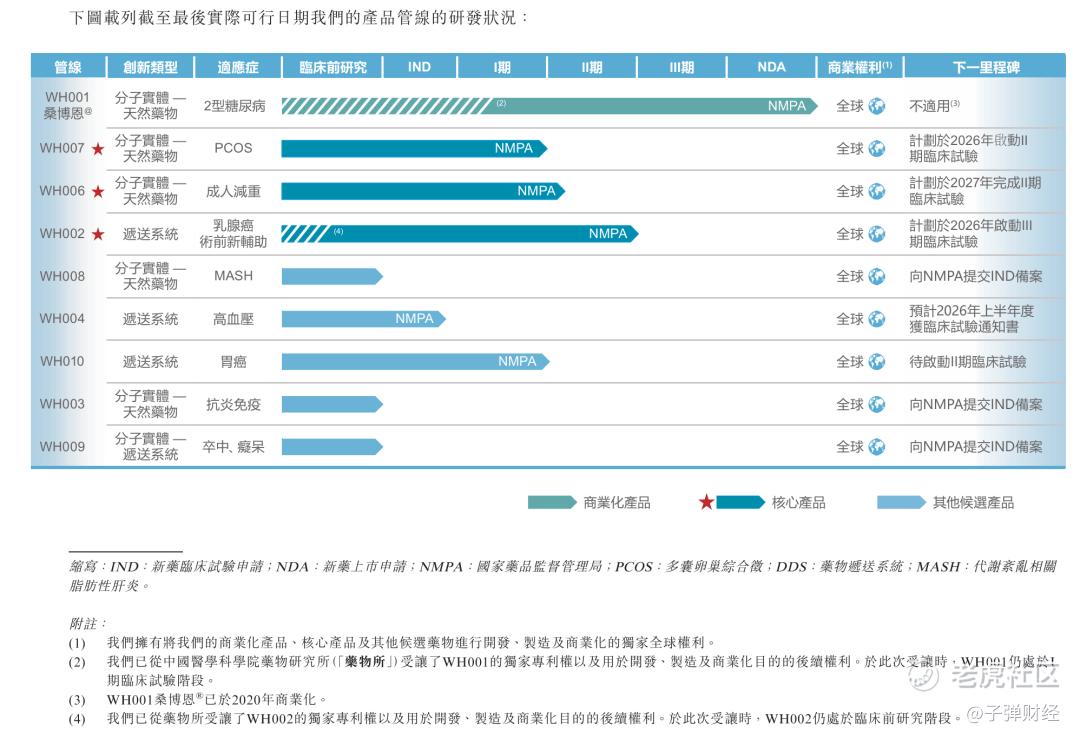Click the WH010 胃癌 progress bar
Screen dimensions: 1080x738
pos(415,362)
